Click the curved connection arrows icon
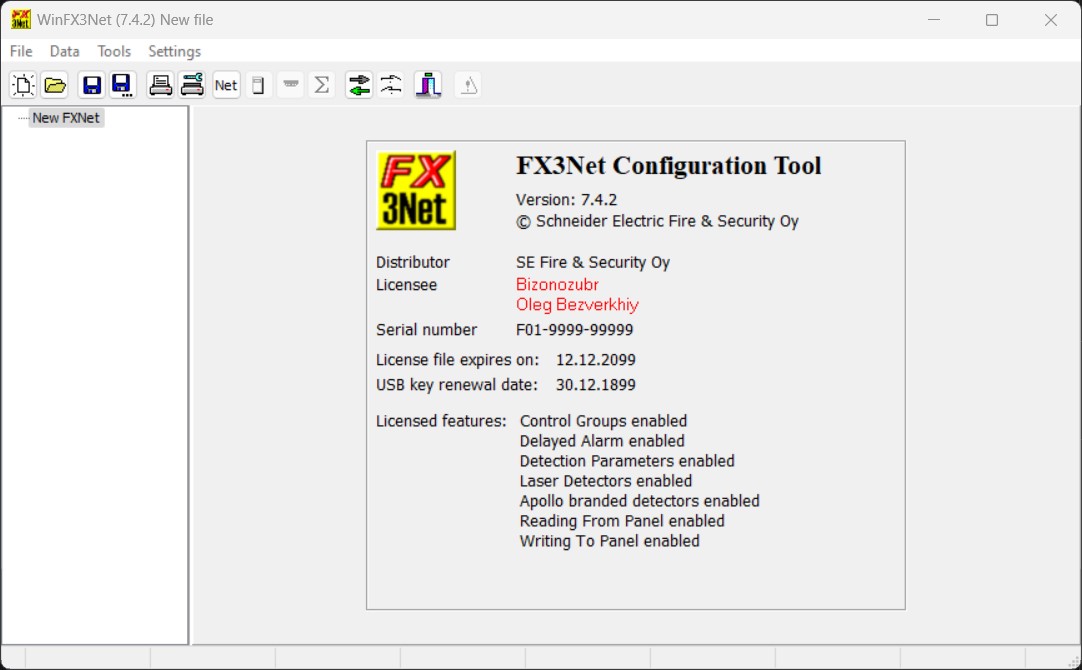1082x670 pixels. [391, 85]
